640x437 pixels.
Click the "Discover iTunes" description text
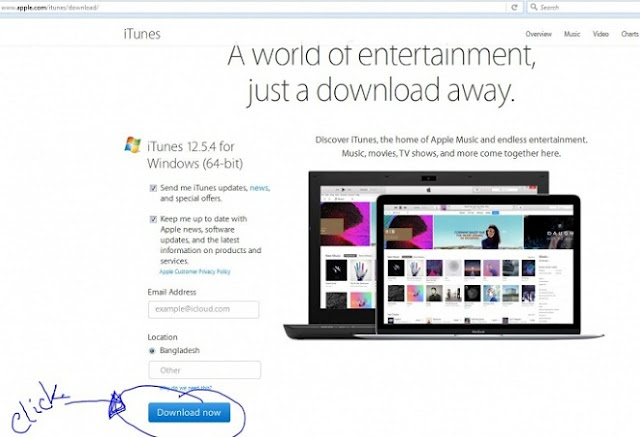point(451,146)
